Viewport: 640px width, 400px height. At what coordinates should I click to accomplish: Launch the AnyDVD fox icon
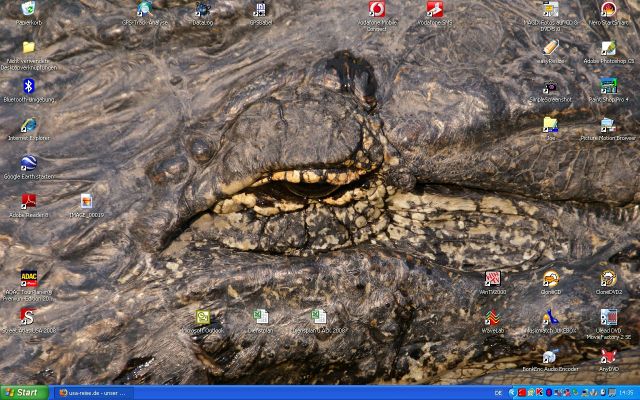609,356
